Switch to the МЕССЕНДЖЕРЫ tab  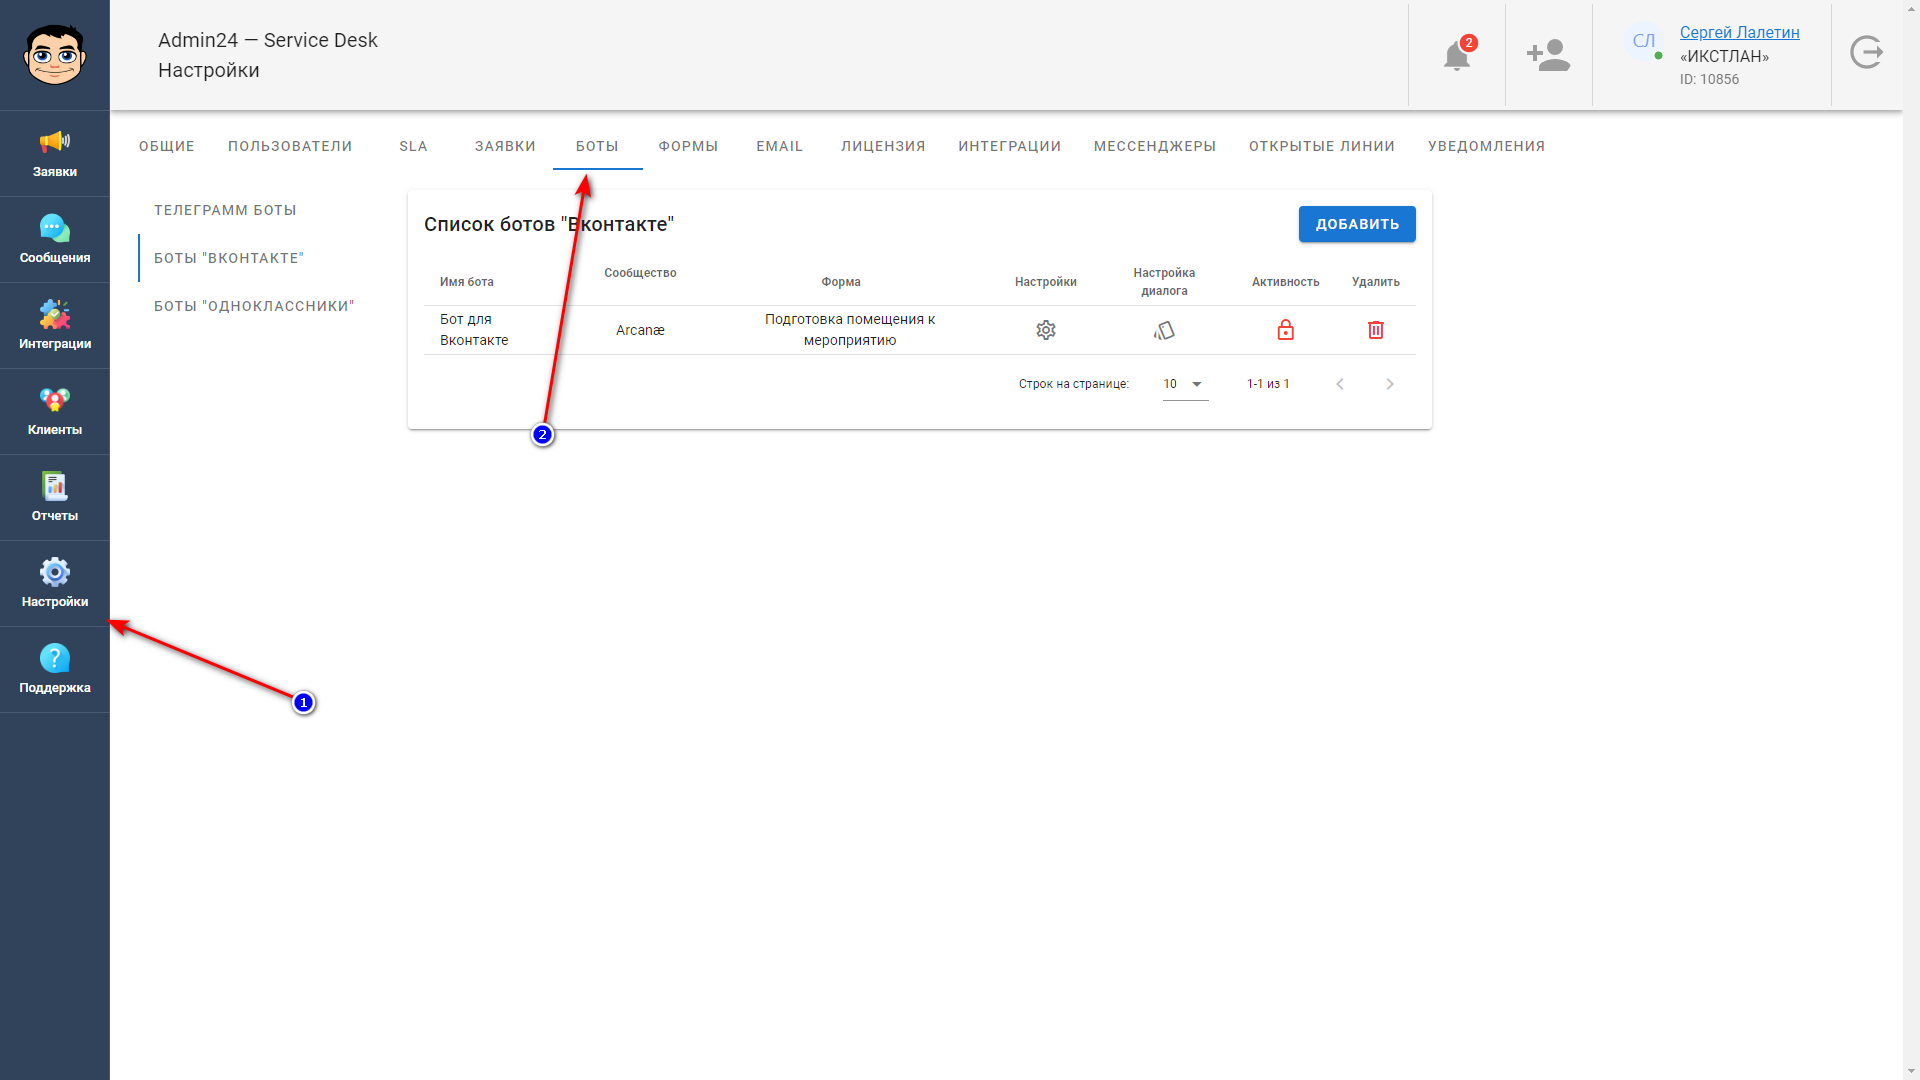click(1155, 146)
